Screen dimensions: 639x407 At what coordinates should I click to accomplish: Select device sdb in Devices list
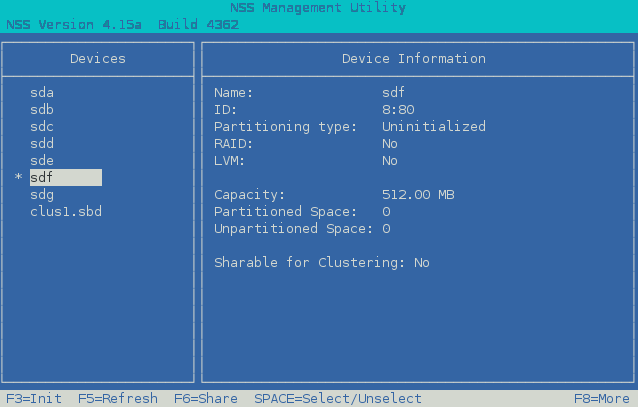42,110
